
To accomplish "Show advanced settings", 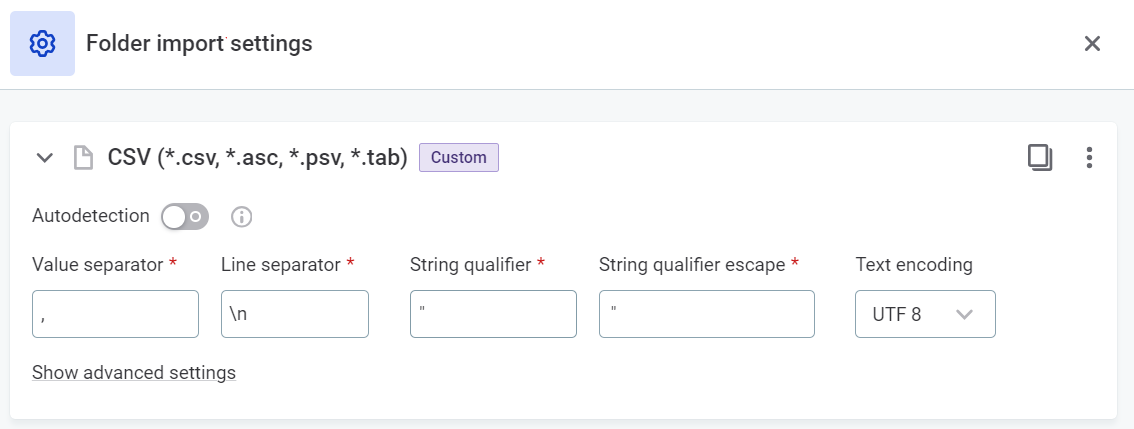I will [134, 373].
